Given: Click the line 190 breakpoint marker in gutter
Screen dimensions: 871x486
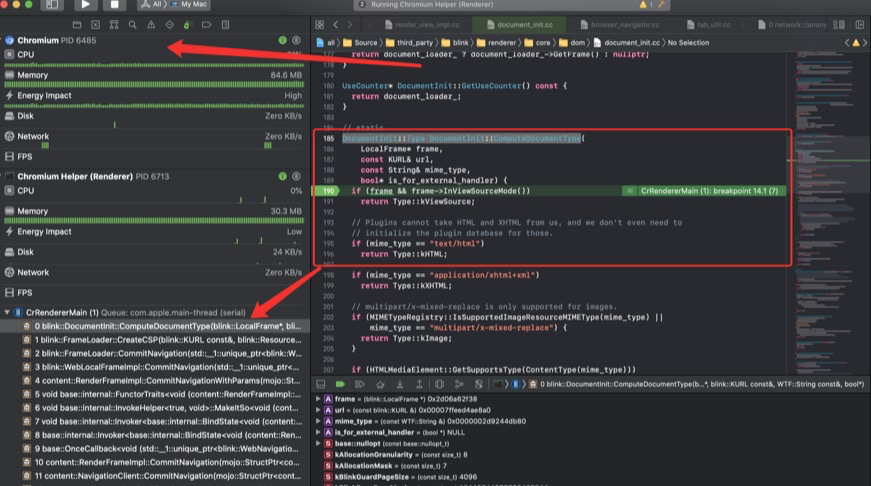Looking at the screenshot, I should coord(327,191).
